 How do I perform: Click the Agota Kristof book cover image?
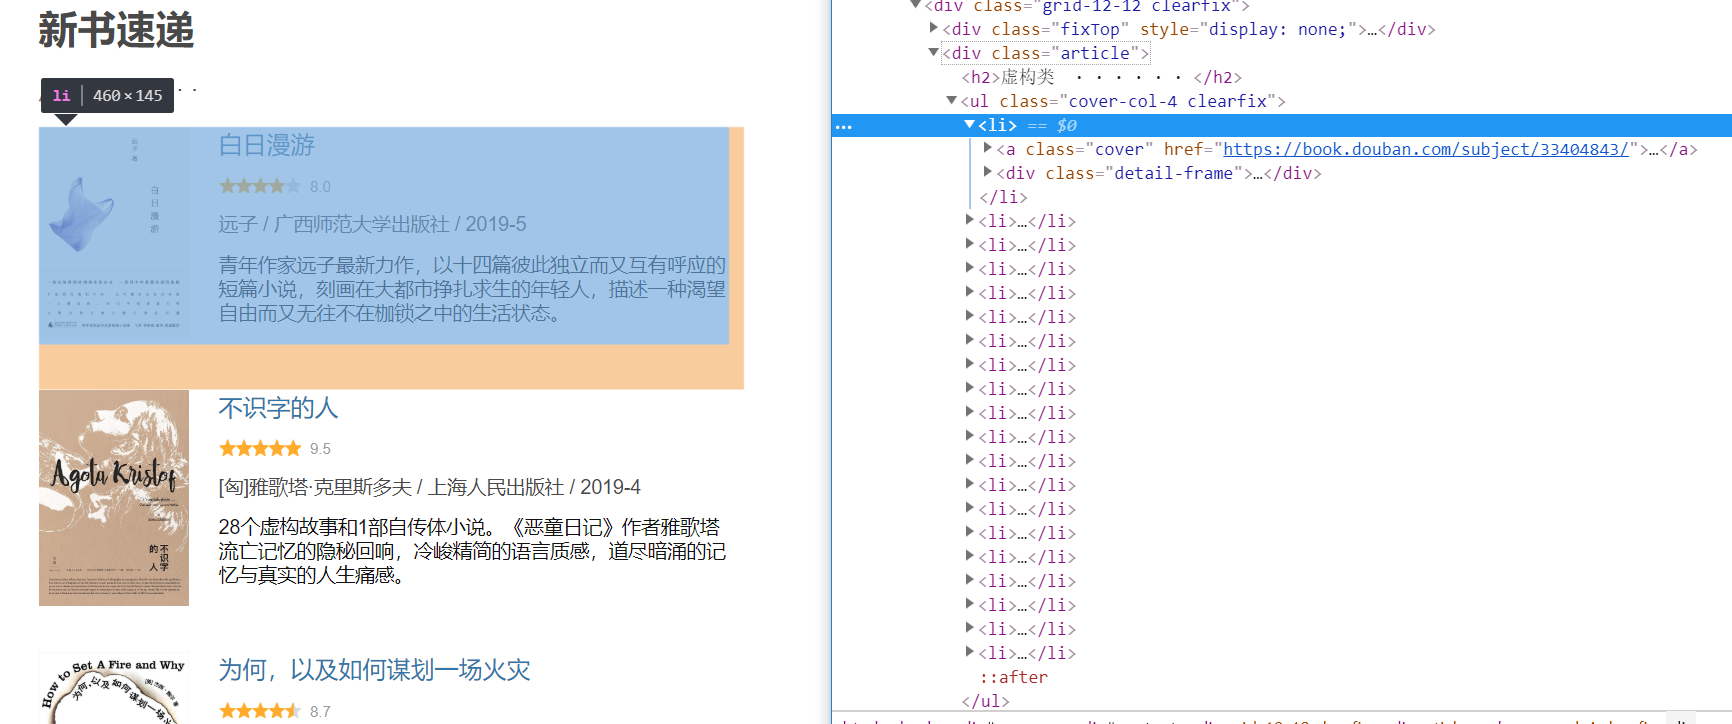114,498
